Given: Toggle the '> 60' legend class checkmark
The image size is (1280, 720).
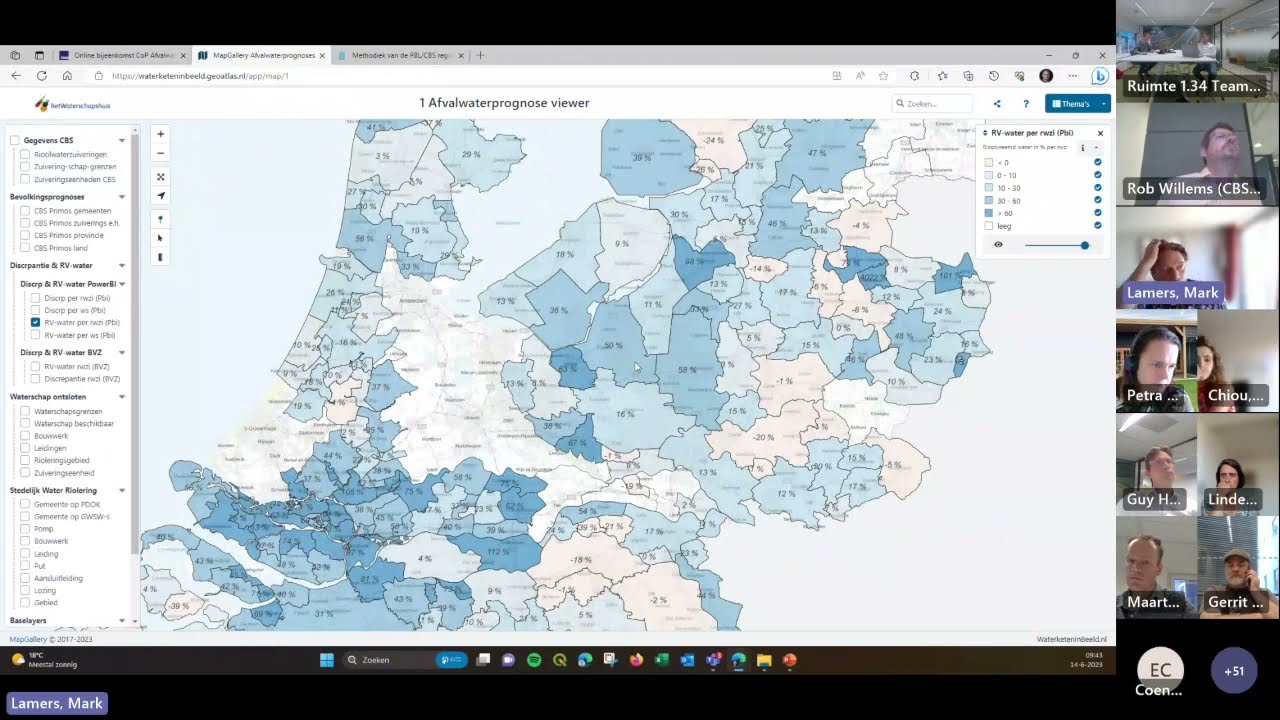Looking at the screenshot, I should click(x=1097, y=213).
